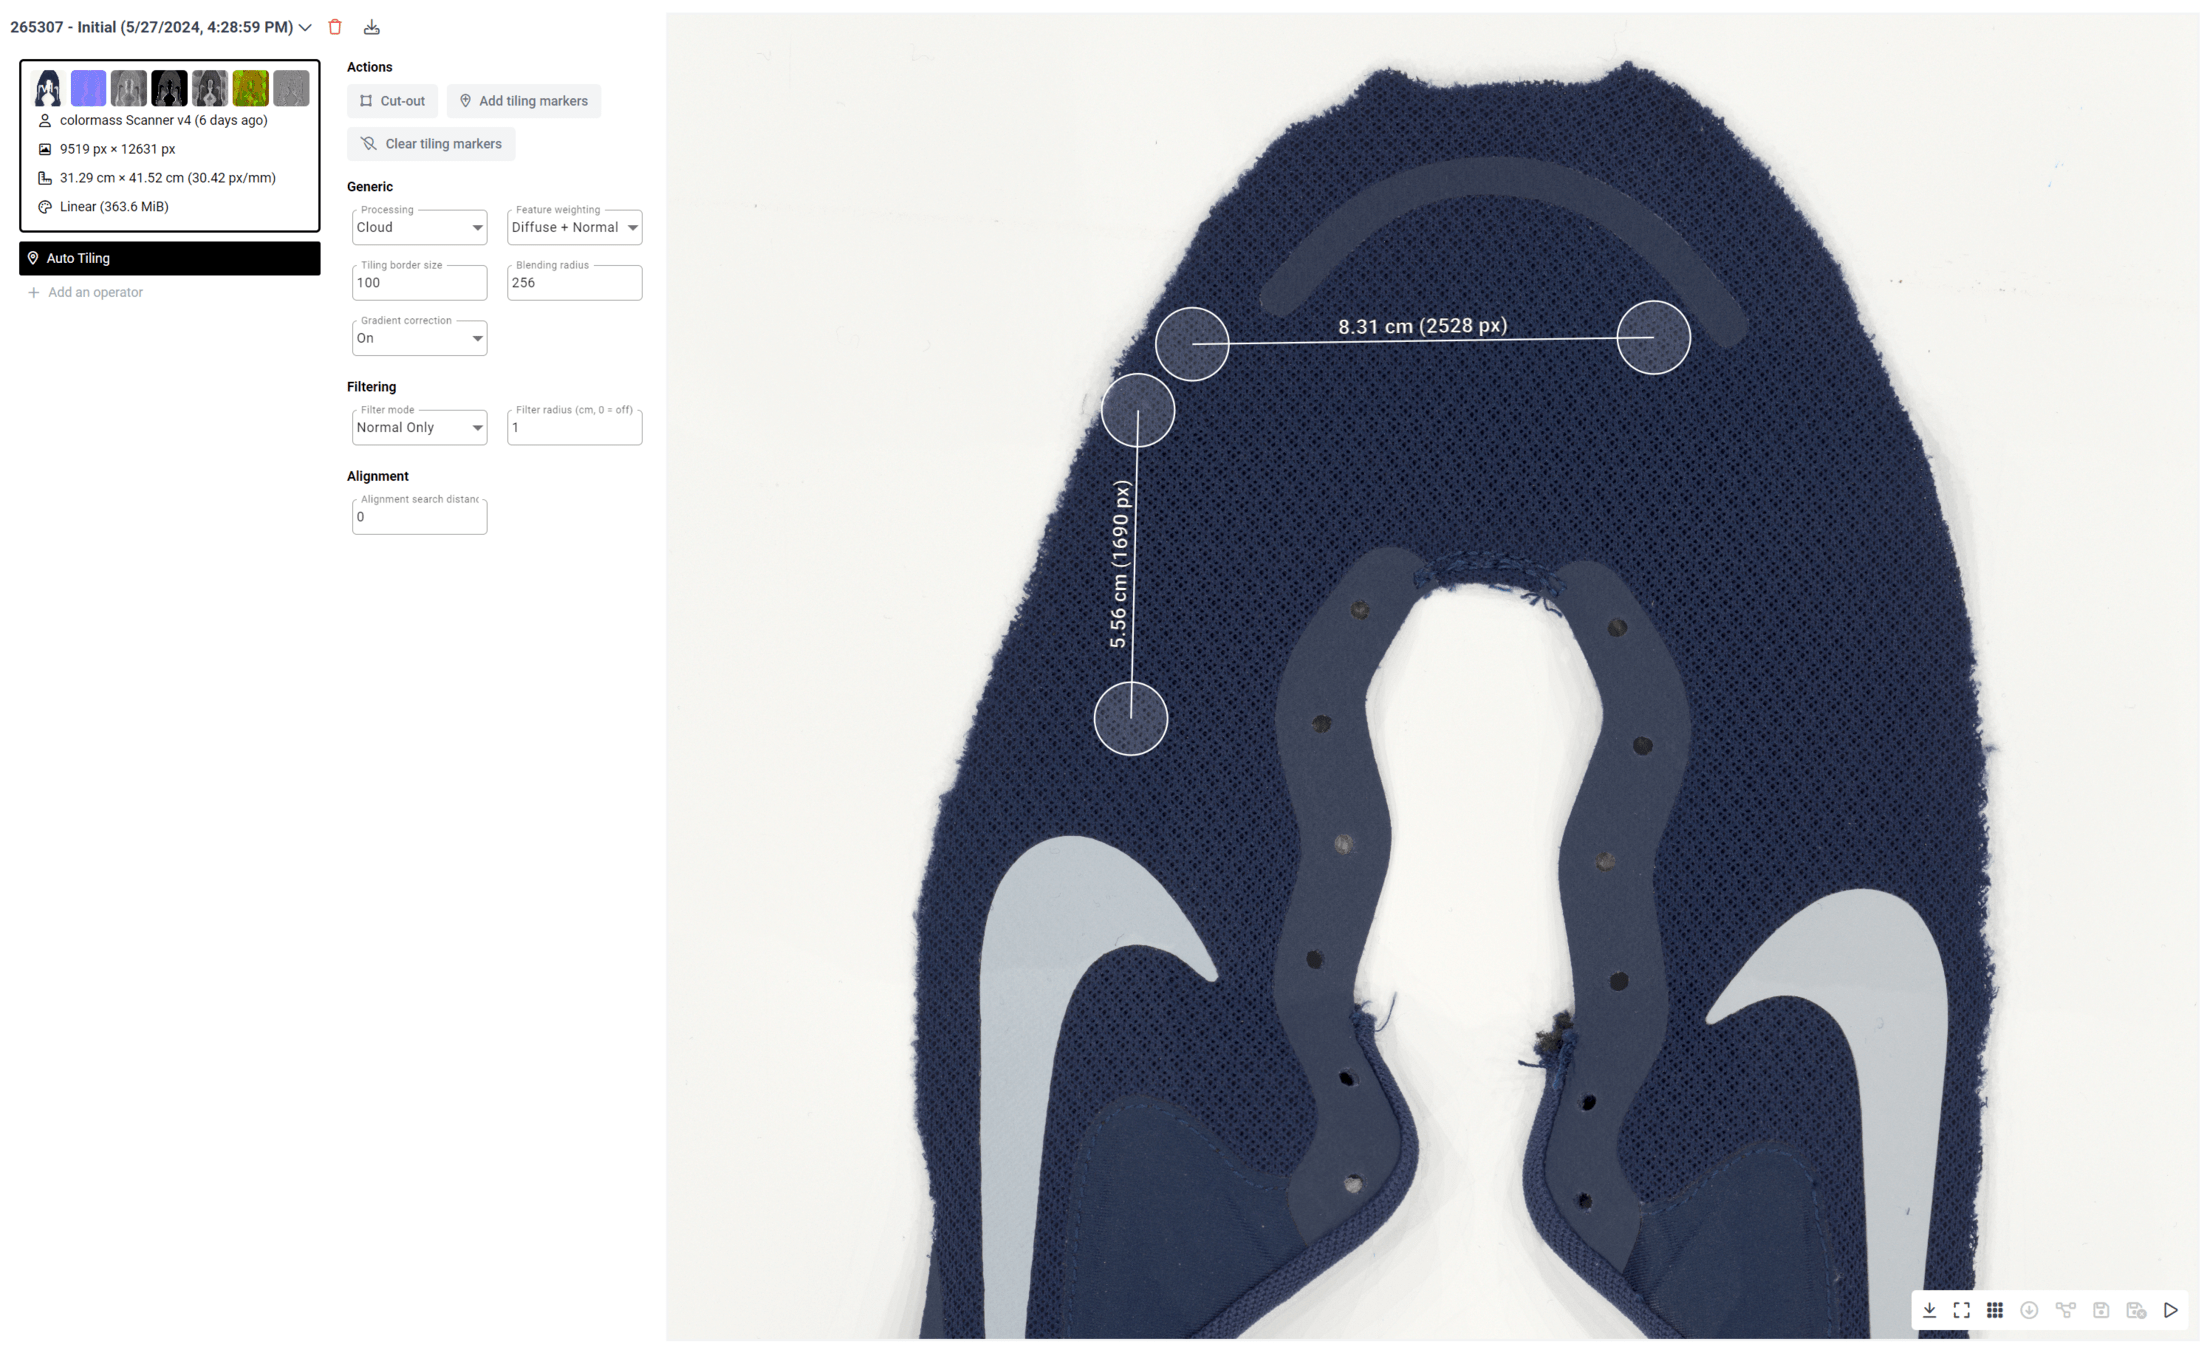Click the floppy disk save icon
The width and height of the screenshot is (2210, 1350).
tap(2101, 1310)
